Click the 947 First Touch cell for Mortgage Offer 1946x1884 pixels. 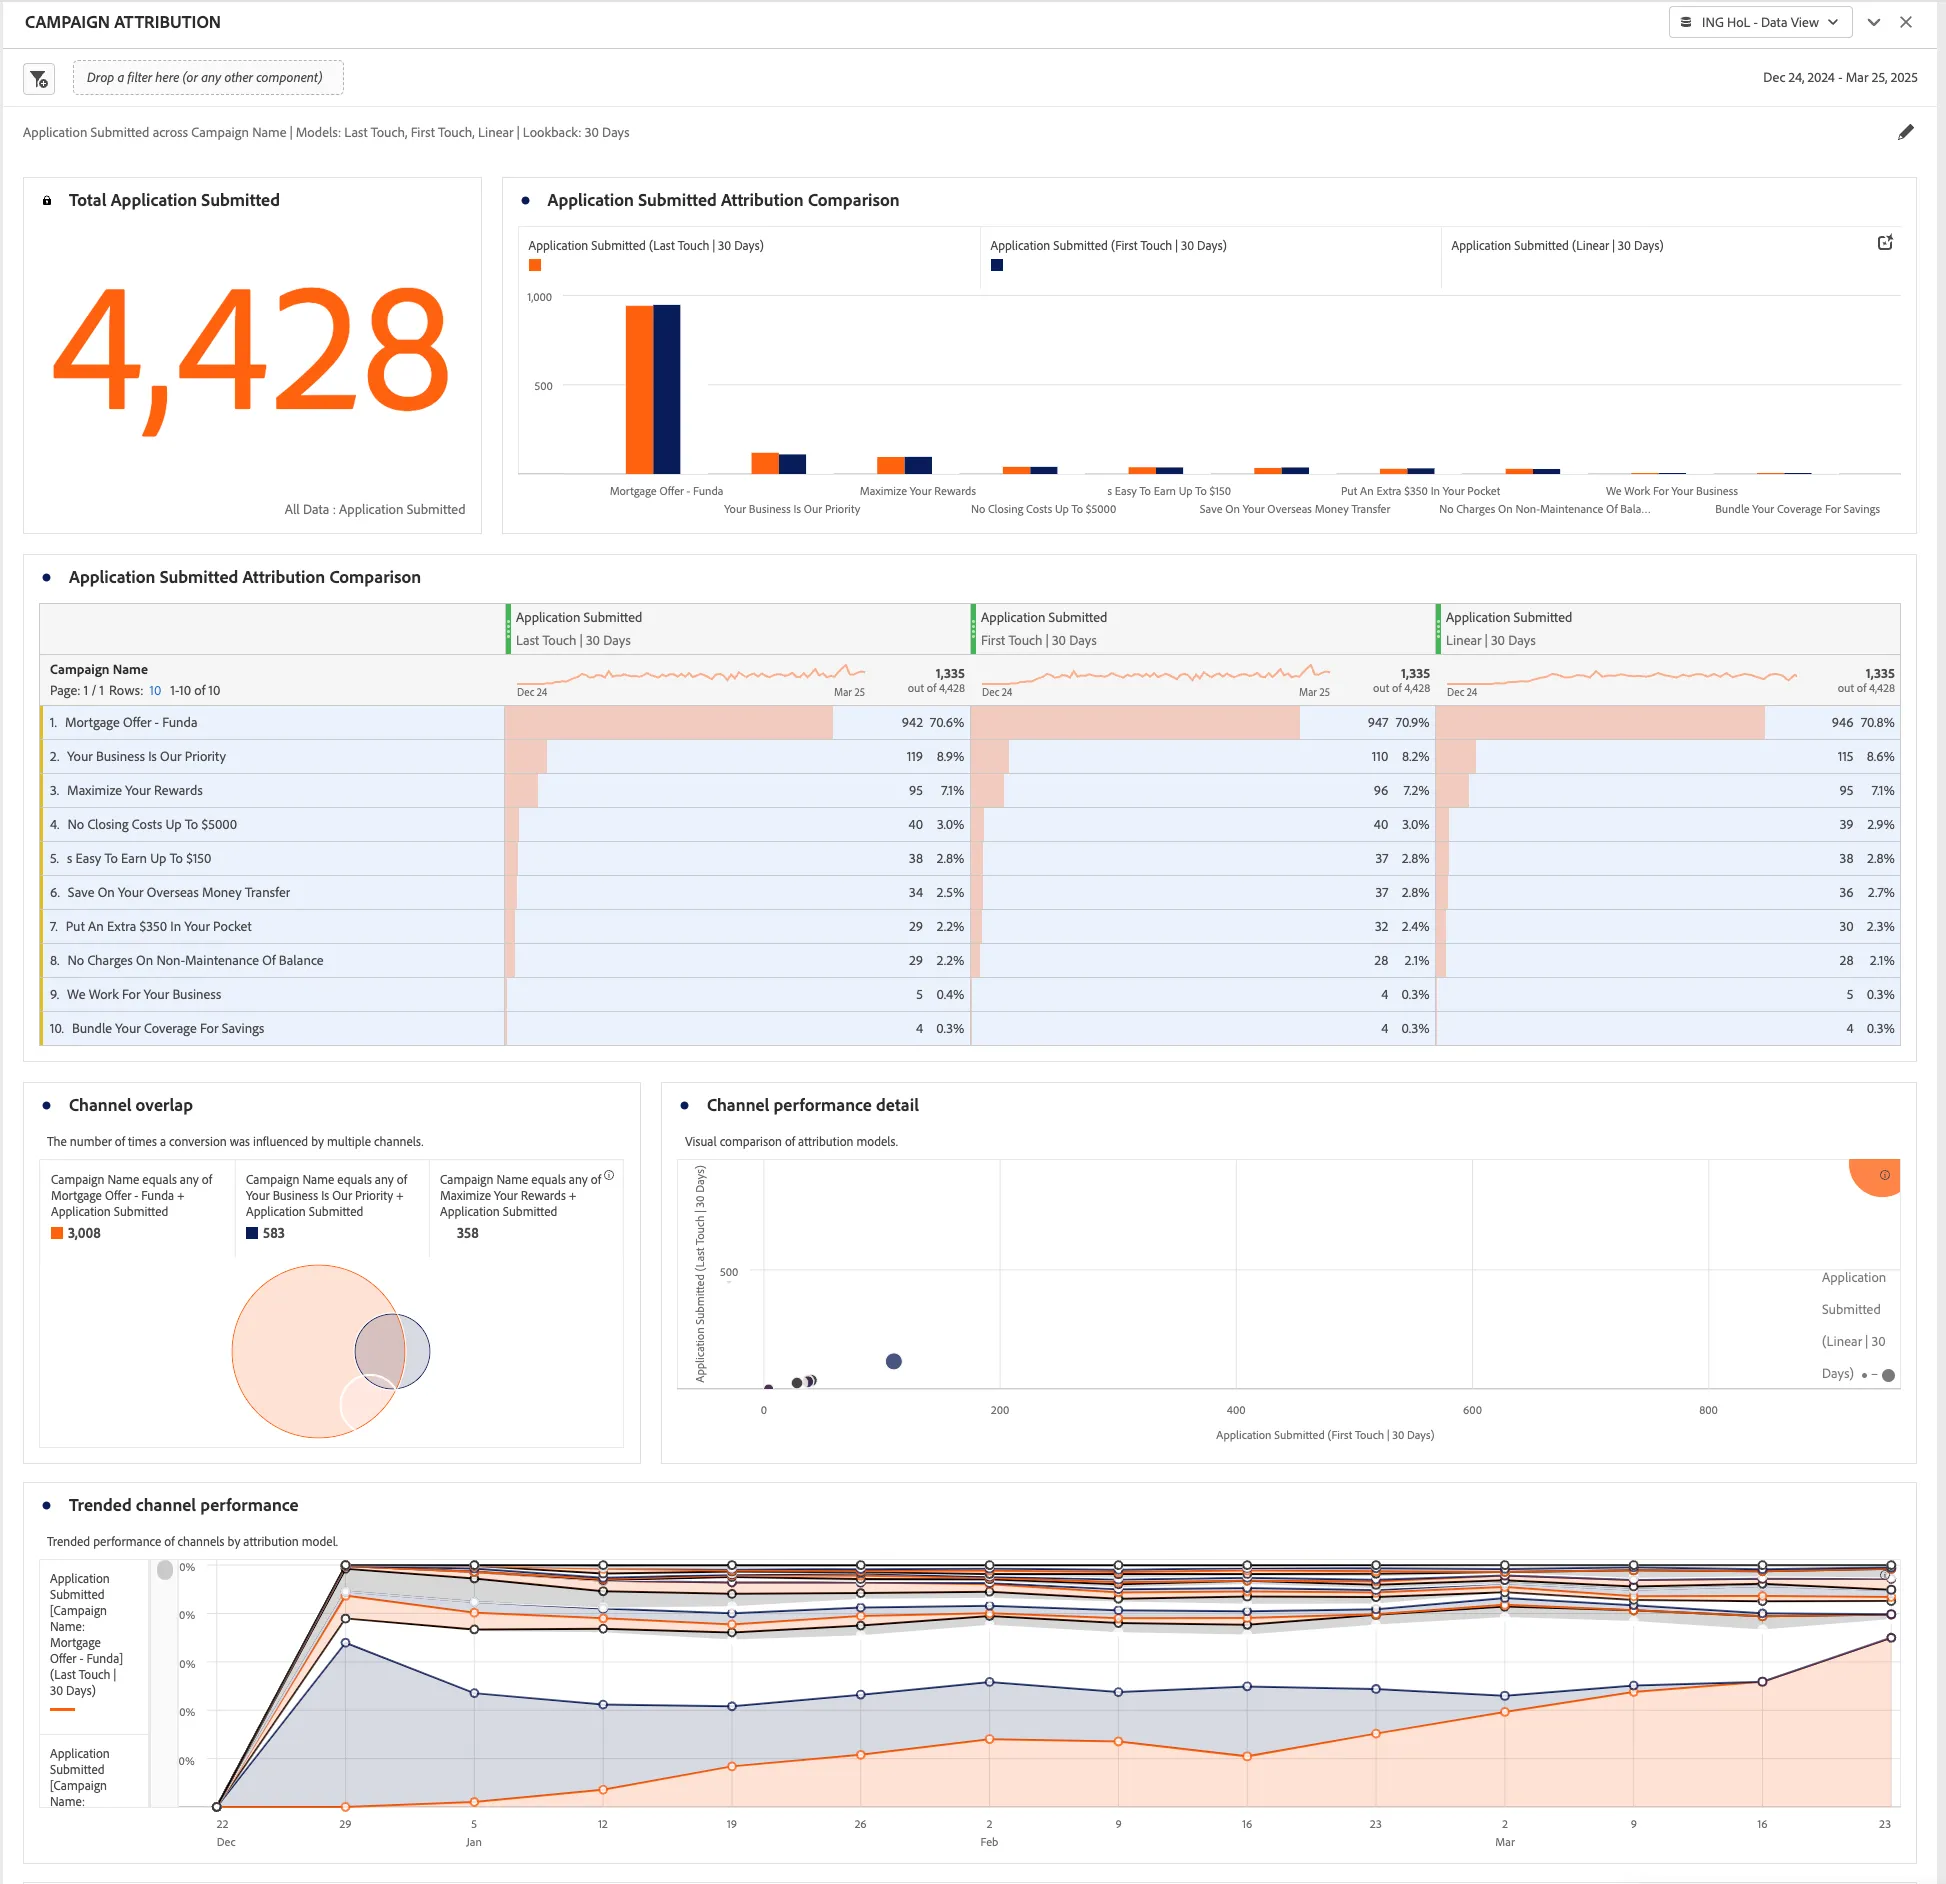1202,723
